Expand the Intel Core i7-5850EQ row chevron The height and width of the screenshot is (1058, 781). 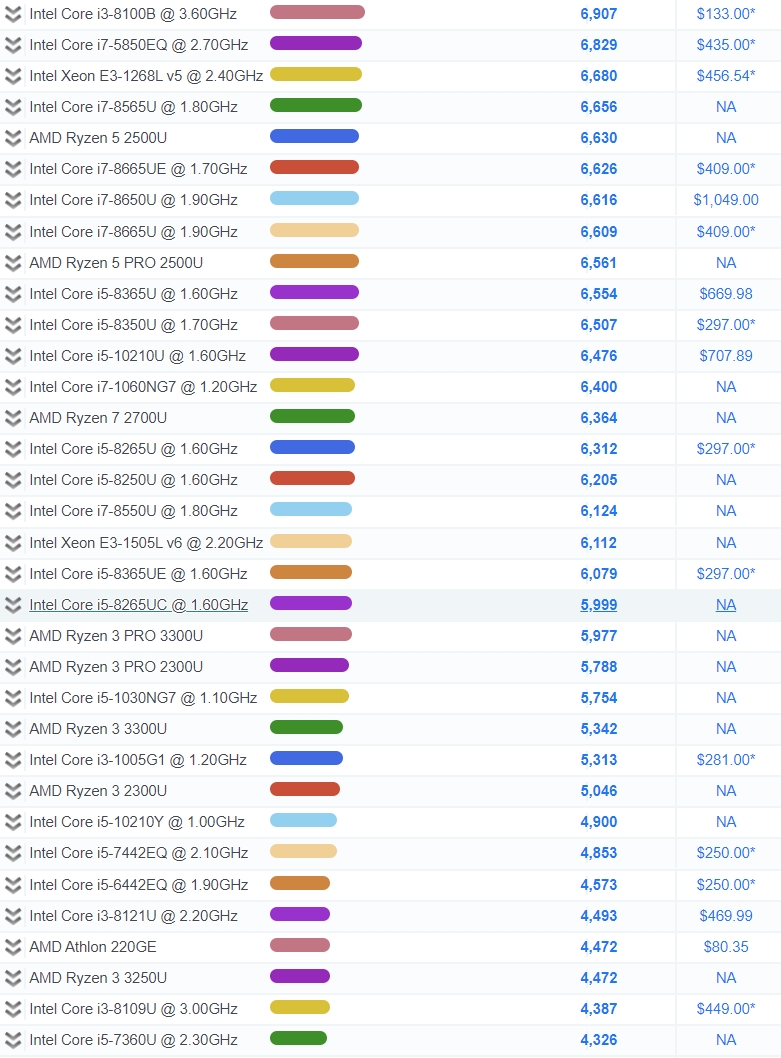click(x=13, y=45)
